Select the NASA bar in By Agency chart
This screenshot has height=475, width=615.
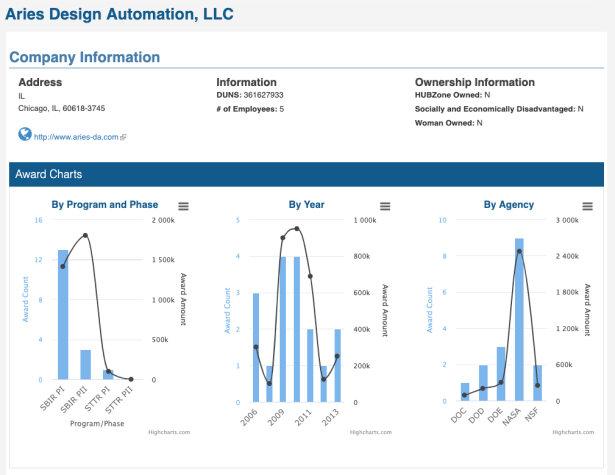[x=519, y=320]
